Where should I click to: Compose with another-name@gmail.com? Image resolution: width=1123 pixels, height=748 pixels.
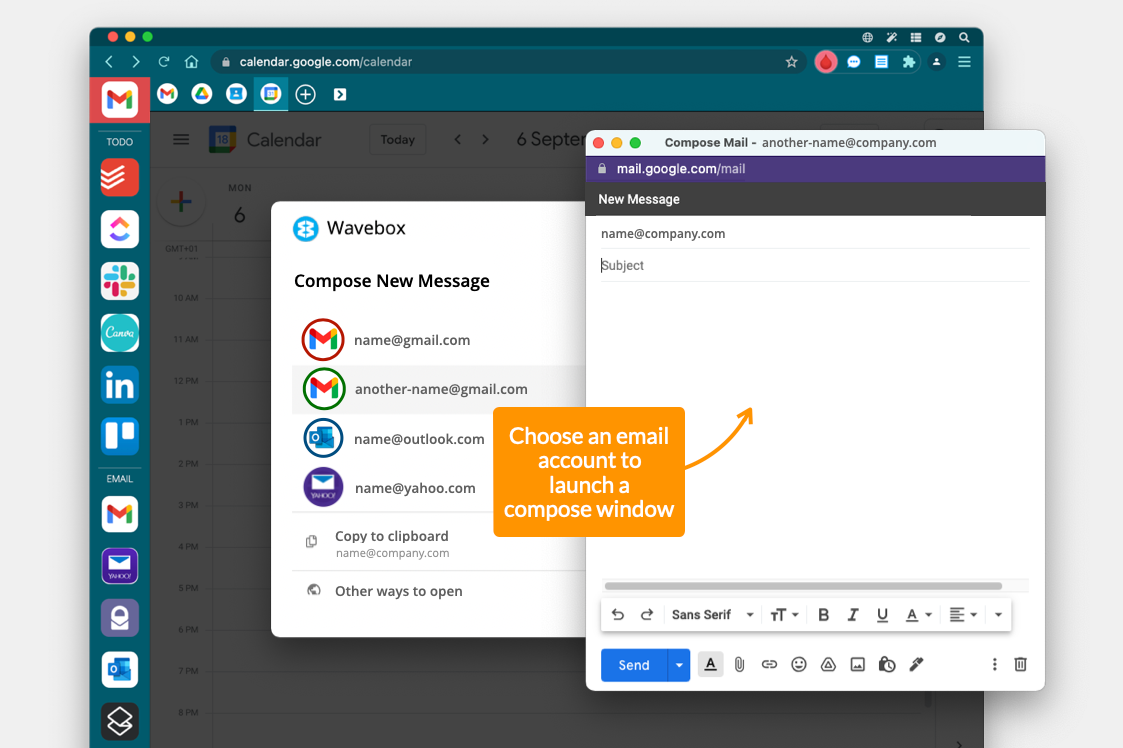click(438, 389)
